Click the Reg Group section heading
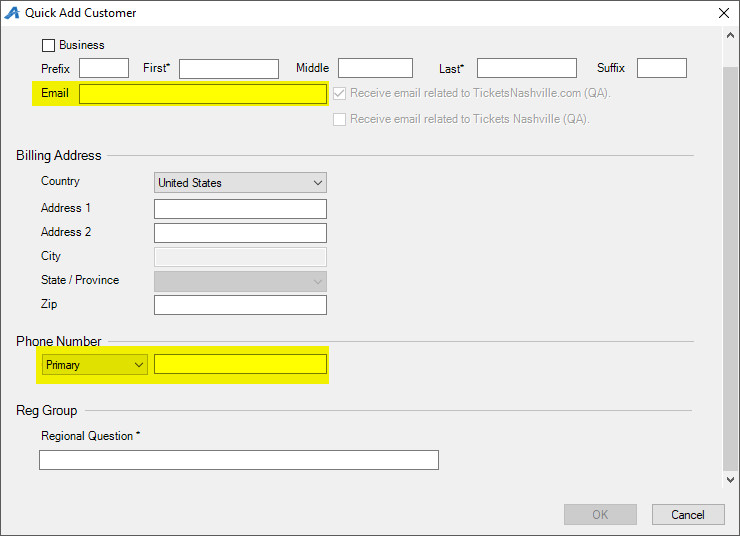 (46, 410)
